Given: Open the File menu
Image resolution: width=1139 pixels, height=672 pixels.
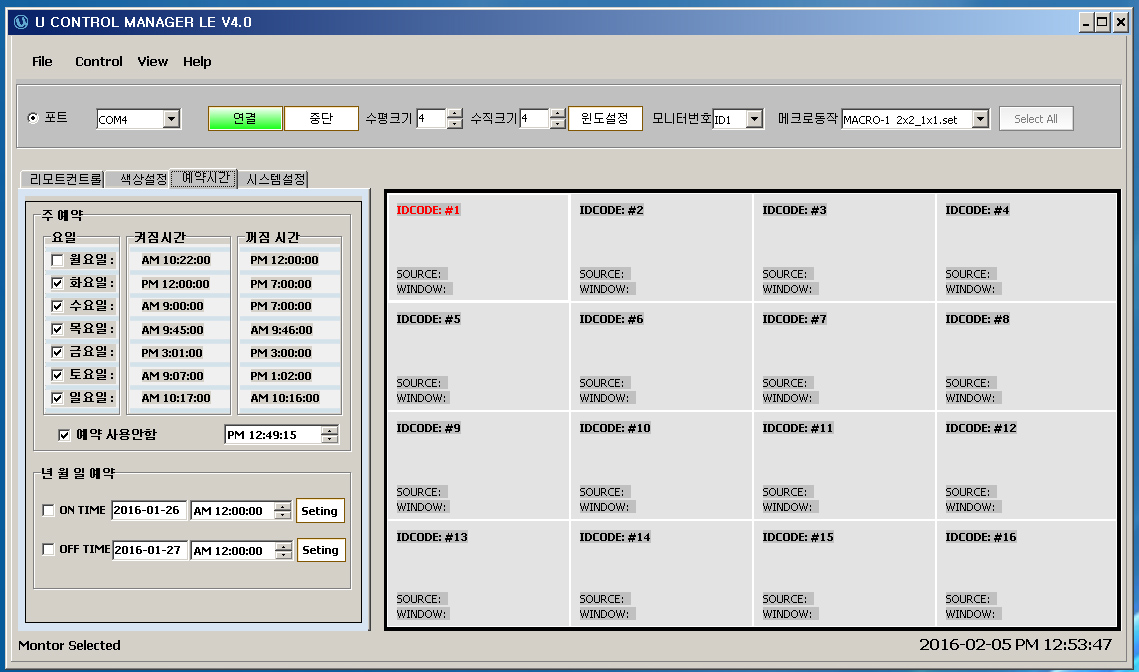Looking at the screenshot, I should [x=42, y=62].
